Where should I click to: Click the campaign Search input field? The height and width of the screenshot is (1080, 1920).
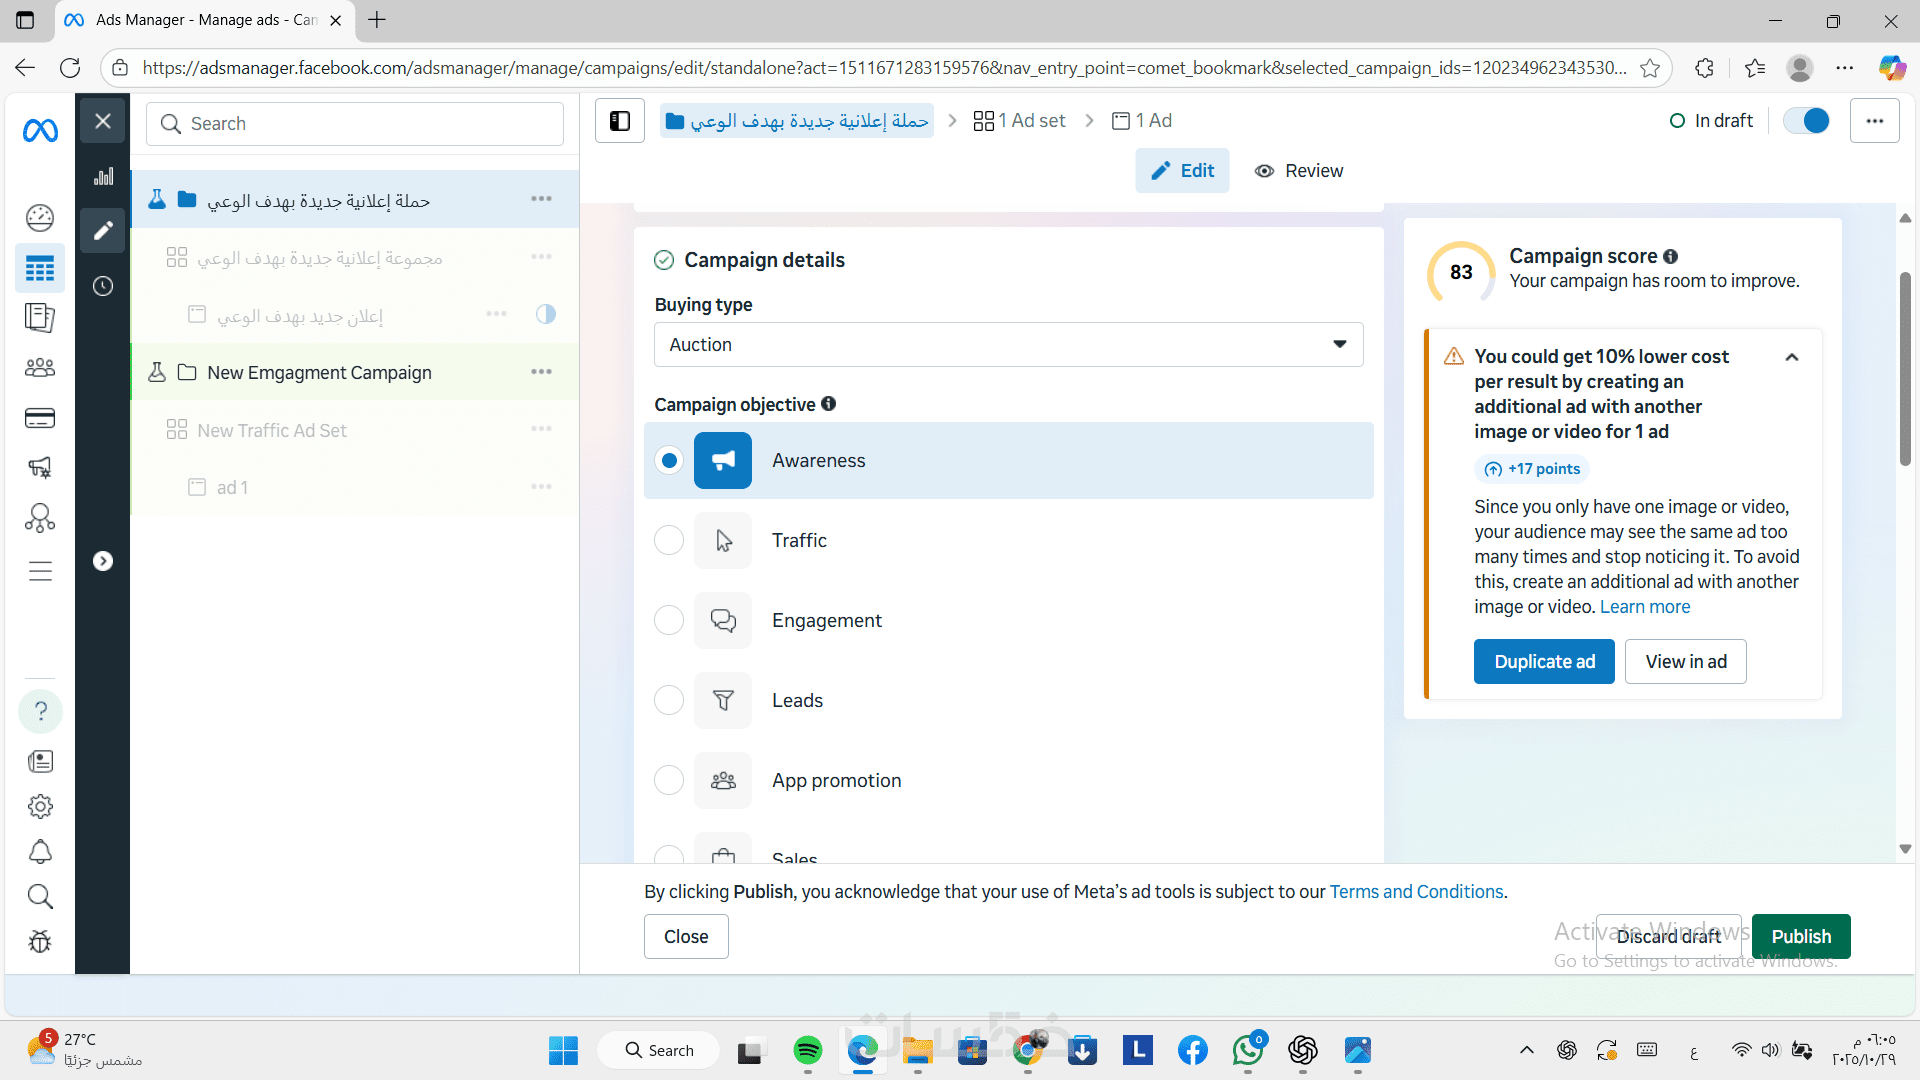coord(355,124)
